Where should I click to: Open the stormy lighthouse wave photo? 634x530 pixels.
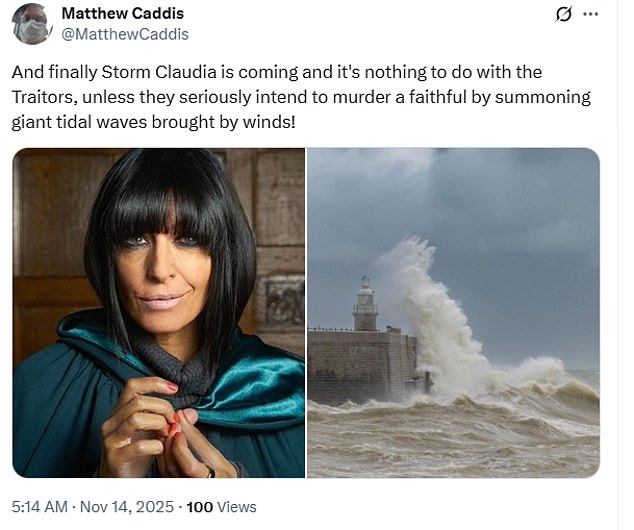coord(453,313)
